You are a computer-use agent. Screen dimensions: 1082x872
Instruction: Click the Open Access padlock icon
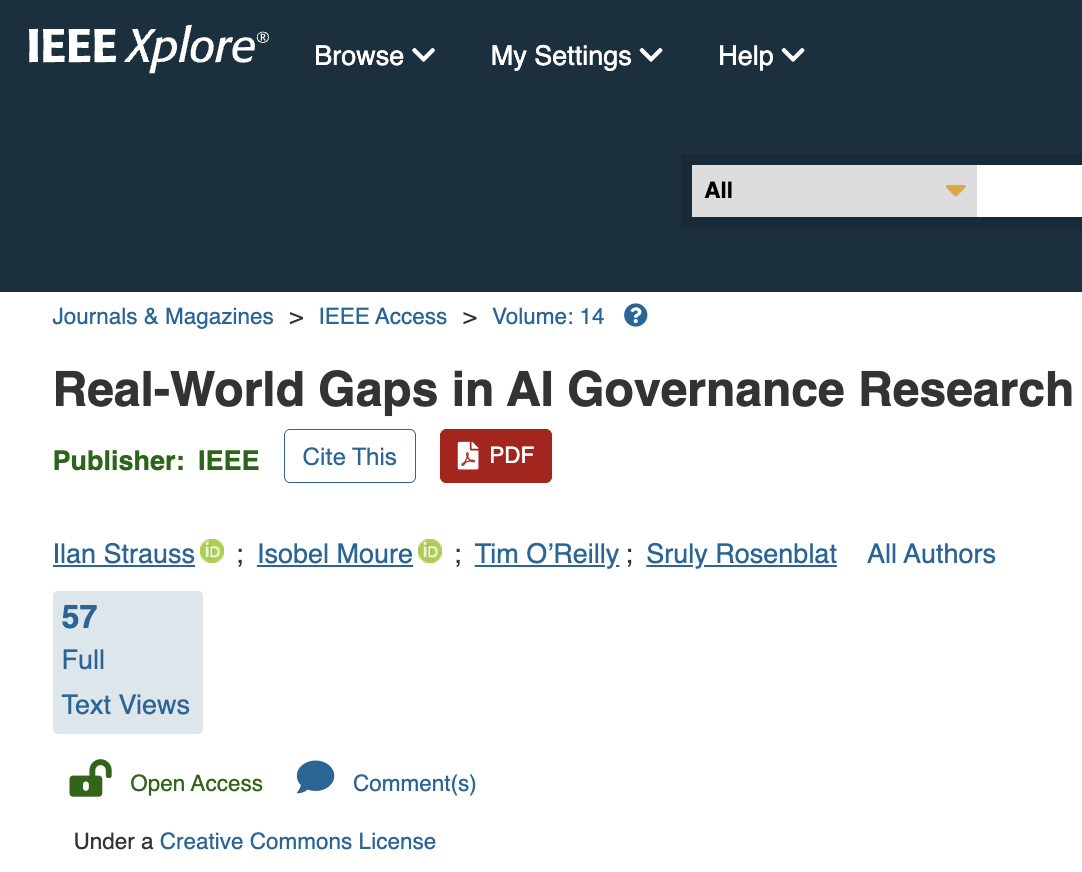pyautogui.click(x=90, y=779)
